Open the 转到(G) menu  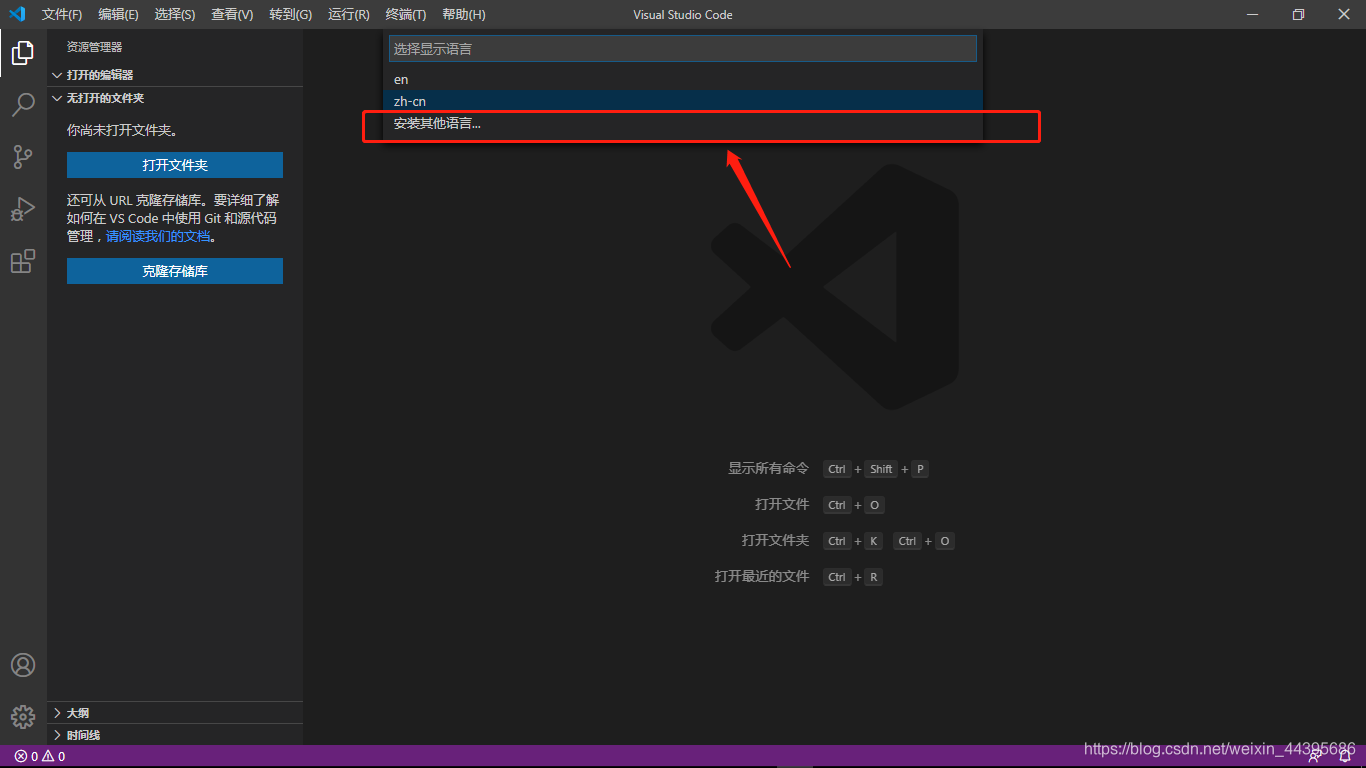tap(291, 14)
